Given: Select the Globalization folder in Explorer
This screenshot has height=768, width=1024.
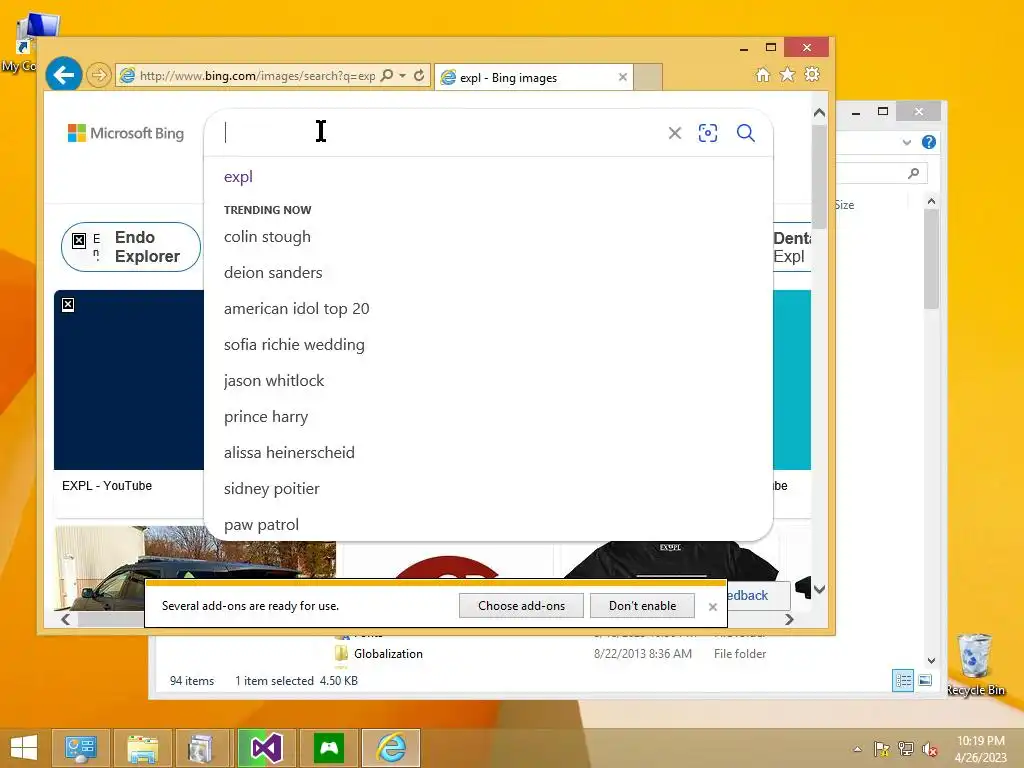Looking at the screenshot, I should click(388, 654).
